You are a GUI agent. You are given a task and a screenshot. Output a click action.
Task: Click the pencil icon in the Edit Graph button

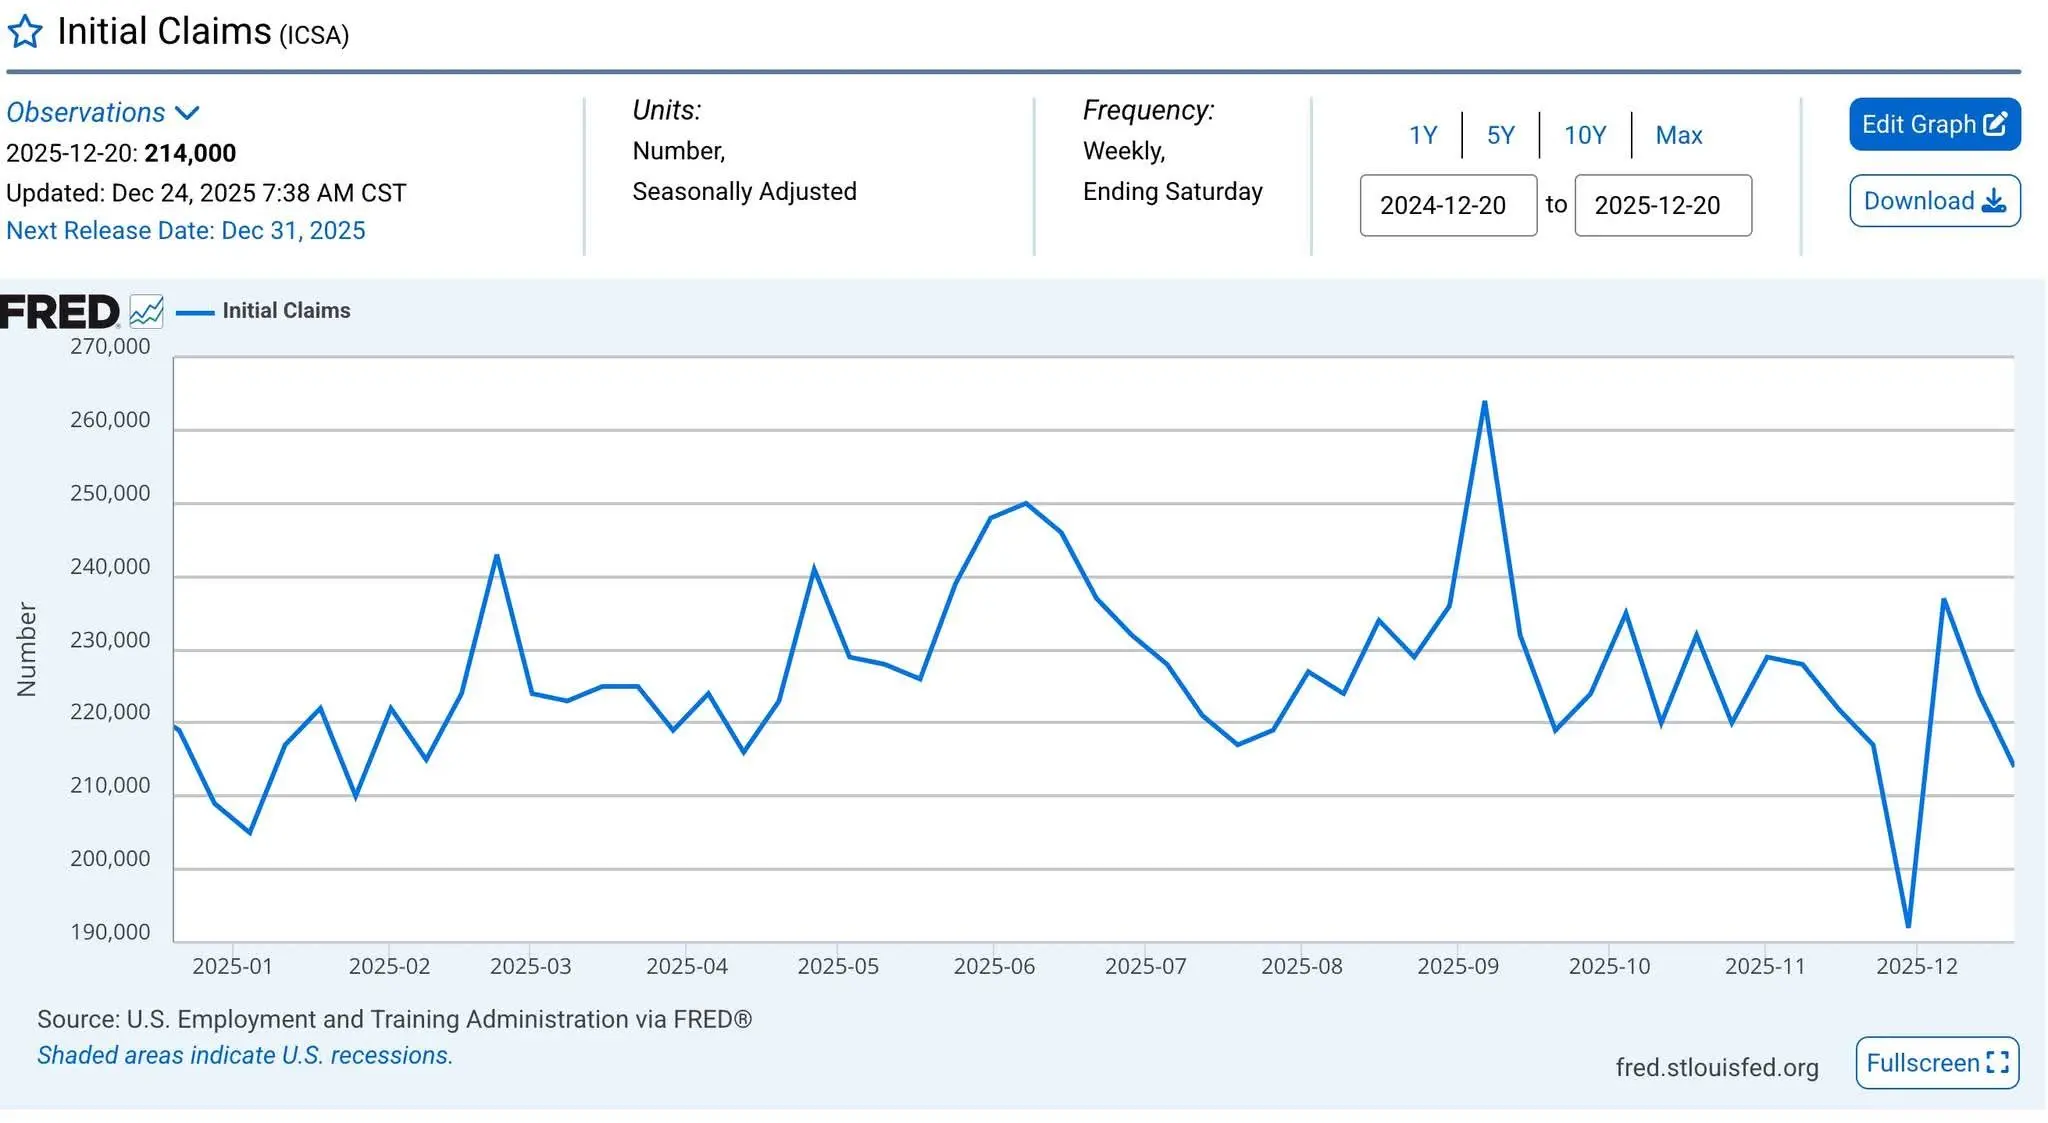click(1995, 124)
